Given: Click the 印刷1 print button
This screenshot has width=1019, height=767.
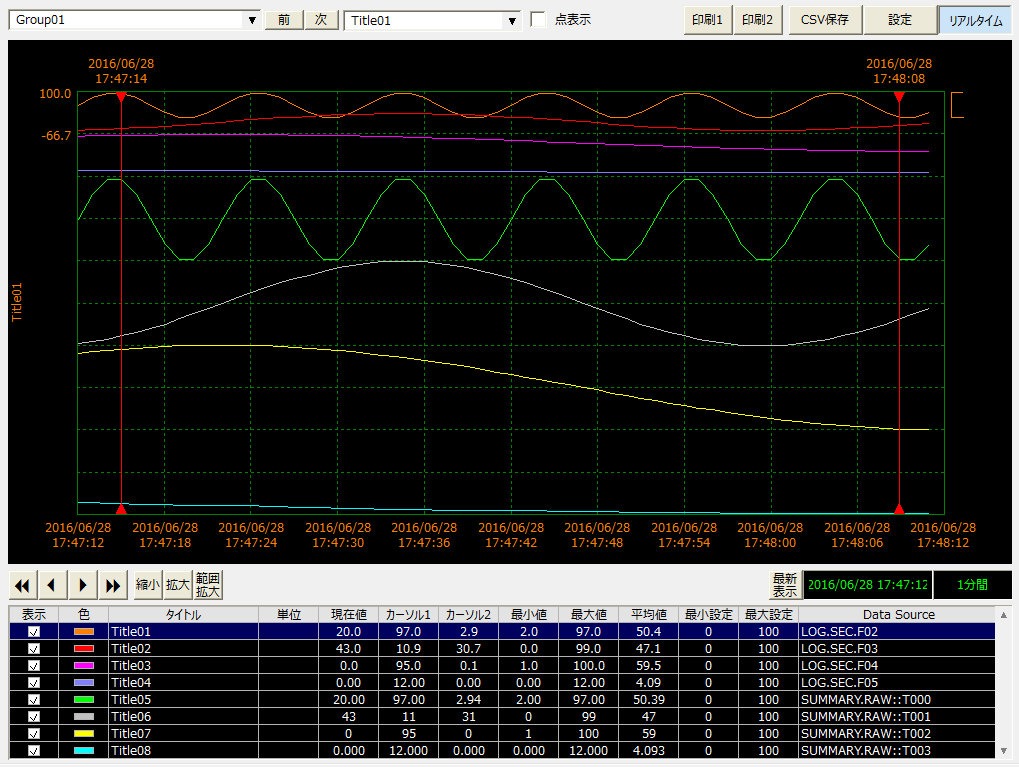Looking at the screenshot, I should [x=707, y=20].
